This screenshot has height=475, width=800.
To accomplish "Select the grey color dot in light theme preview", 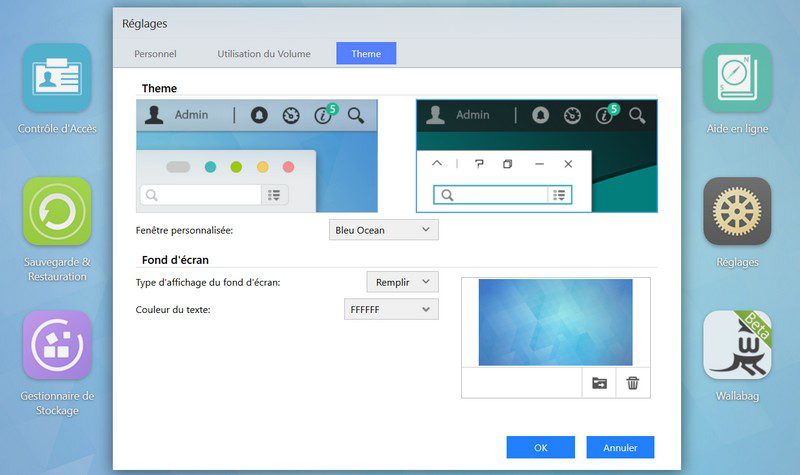I will 178,167.
